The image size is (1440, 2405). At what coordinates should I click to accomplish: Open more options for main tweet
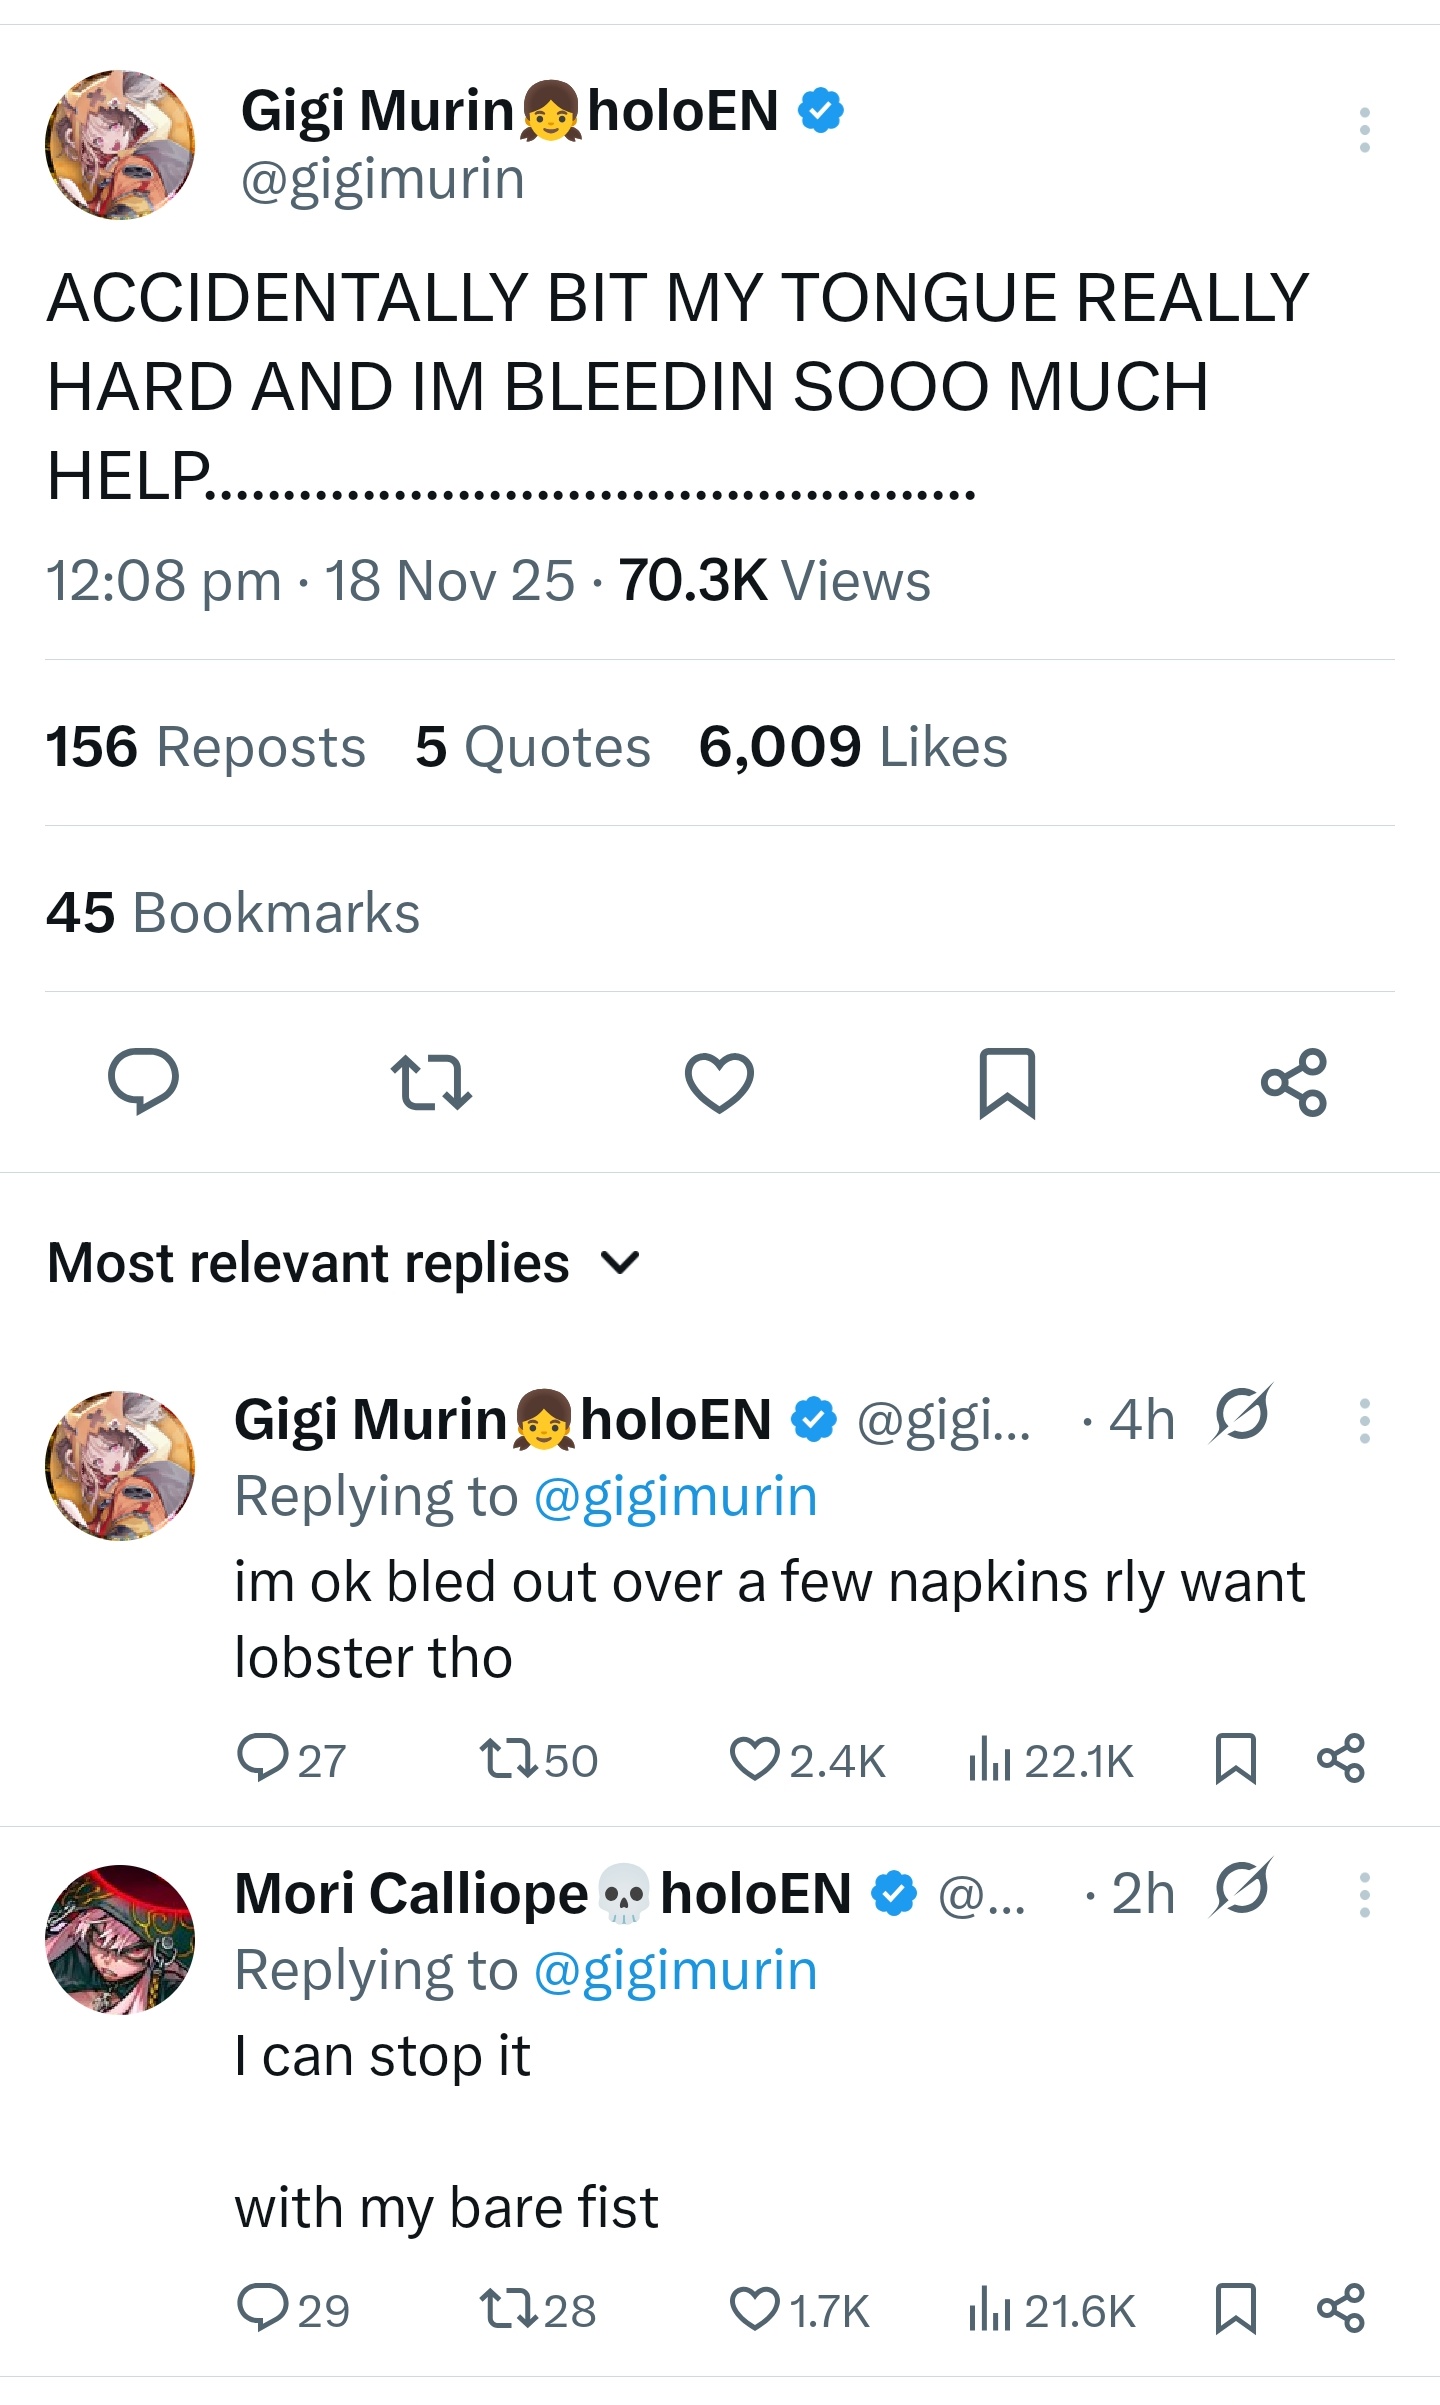coord(1364,130)
